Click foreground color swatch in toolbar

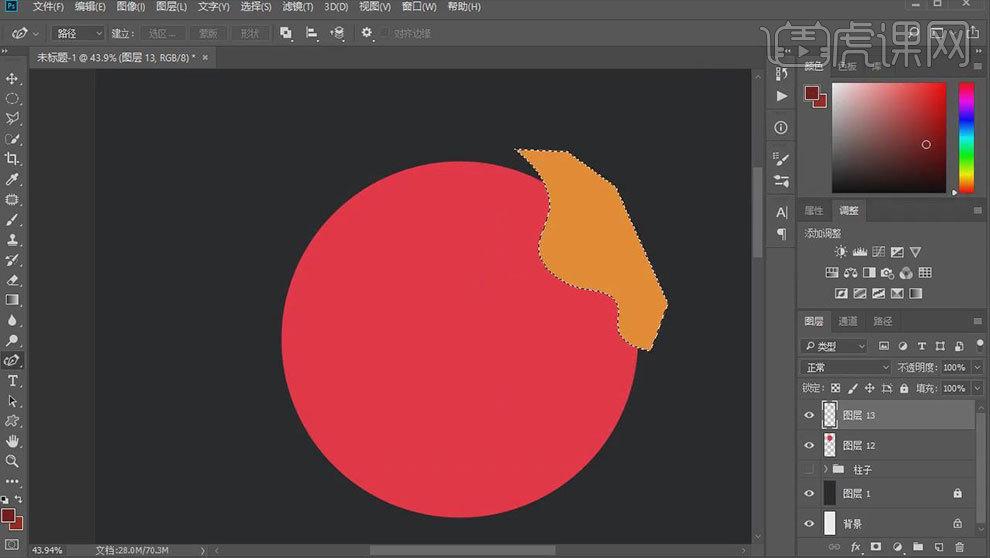pos(8,516)
